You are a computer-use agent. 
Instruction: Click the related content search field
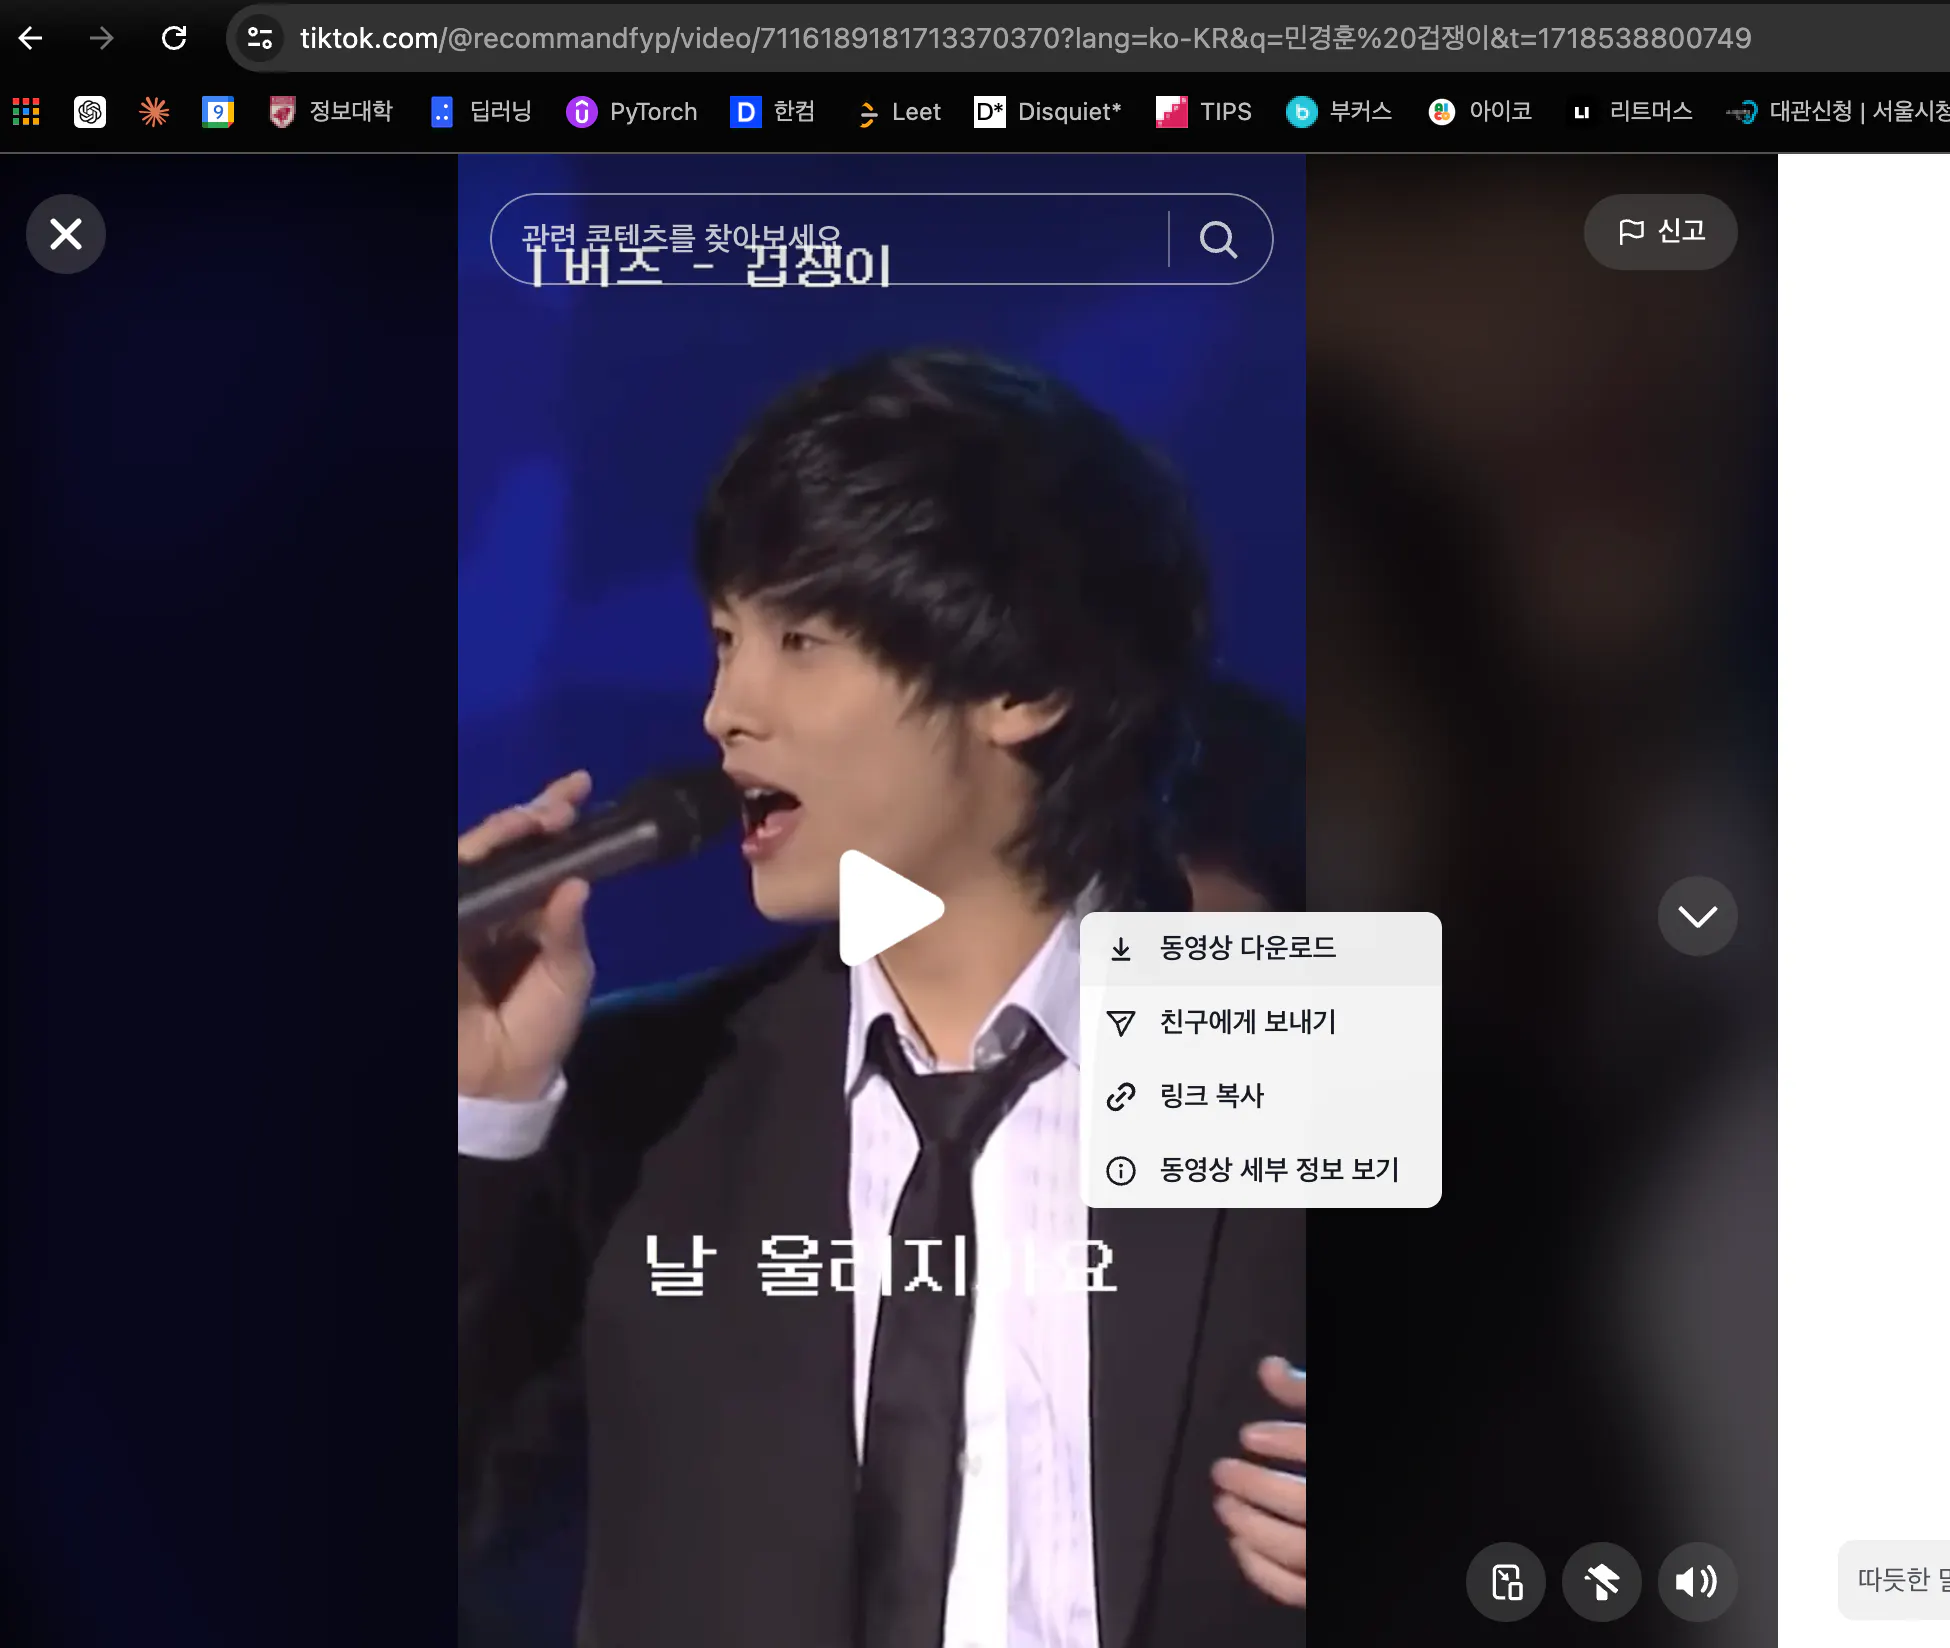pos(830,240)
